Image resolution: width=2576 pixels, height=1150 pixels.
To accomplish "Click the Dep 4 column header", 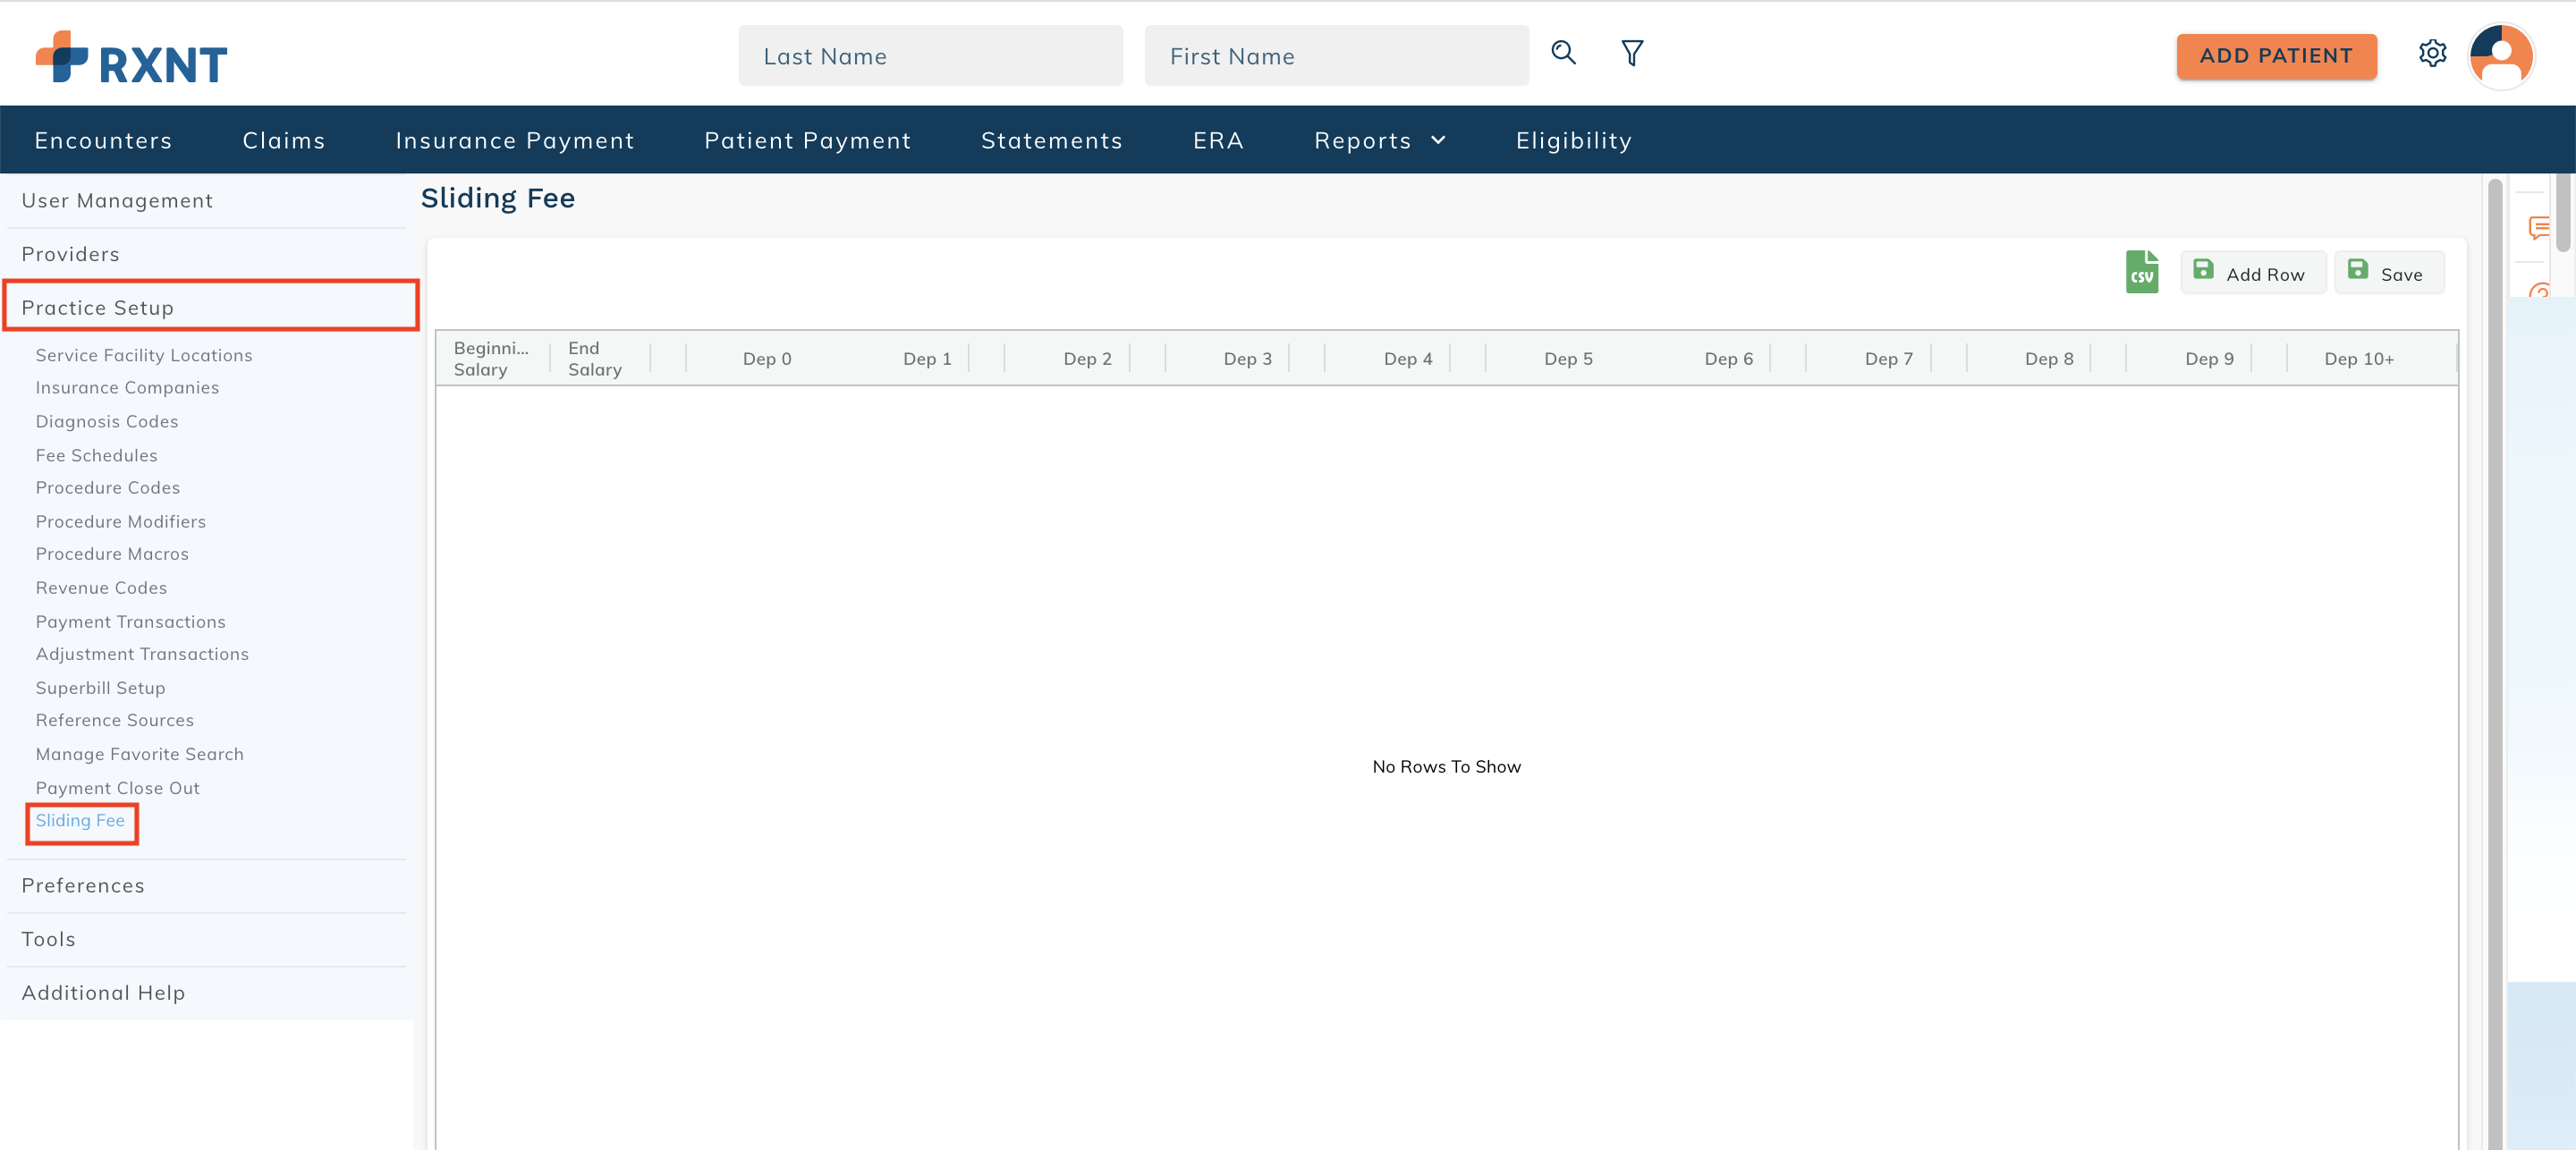I will click(1407, 358).
